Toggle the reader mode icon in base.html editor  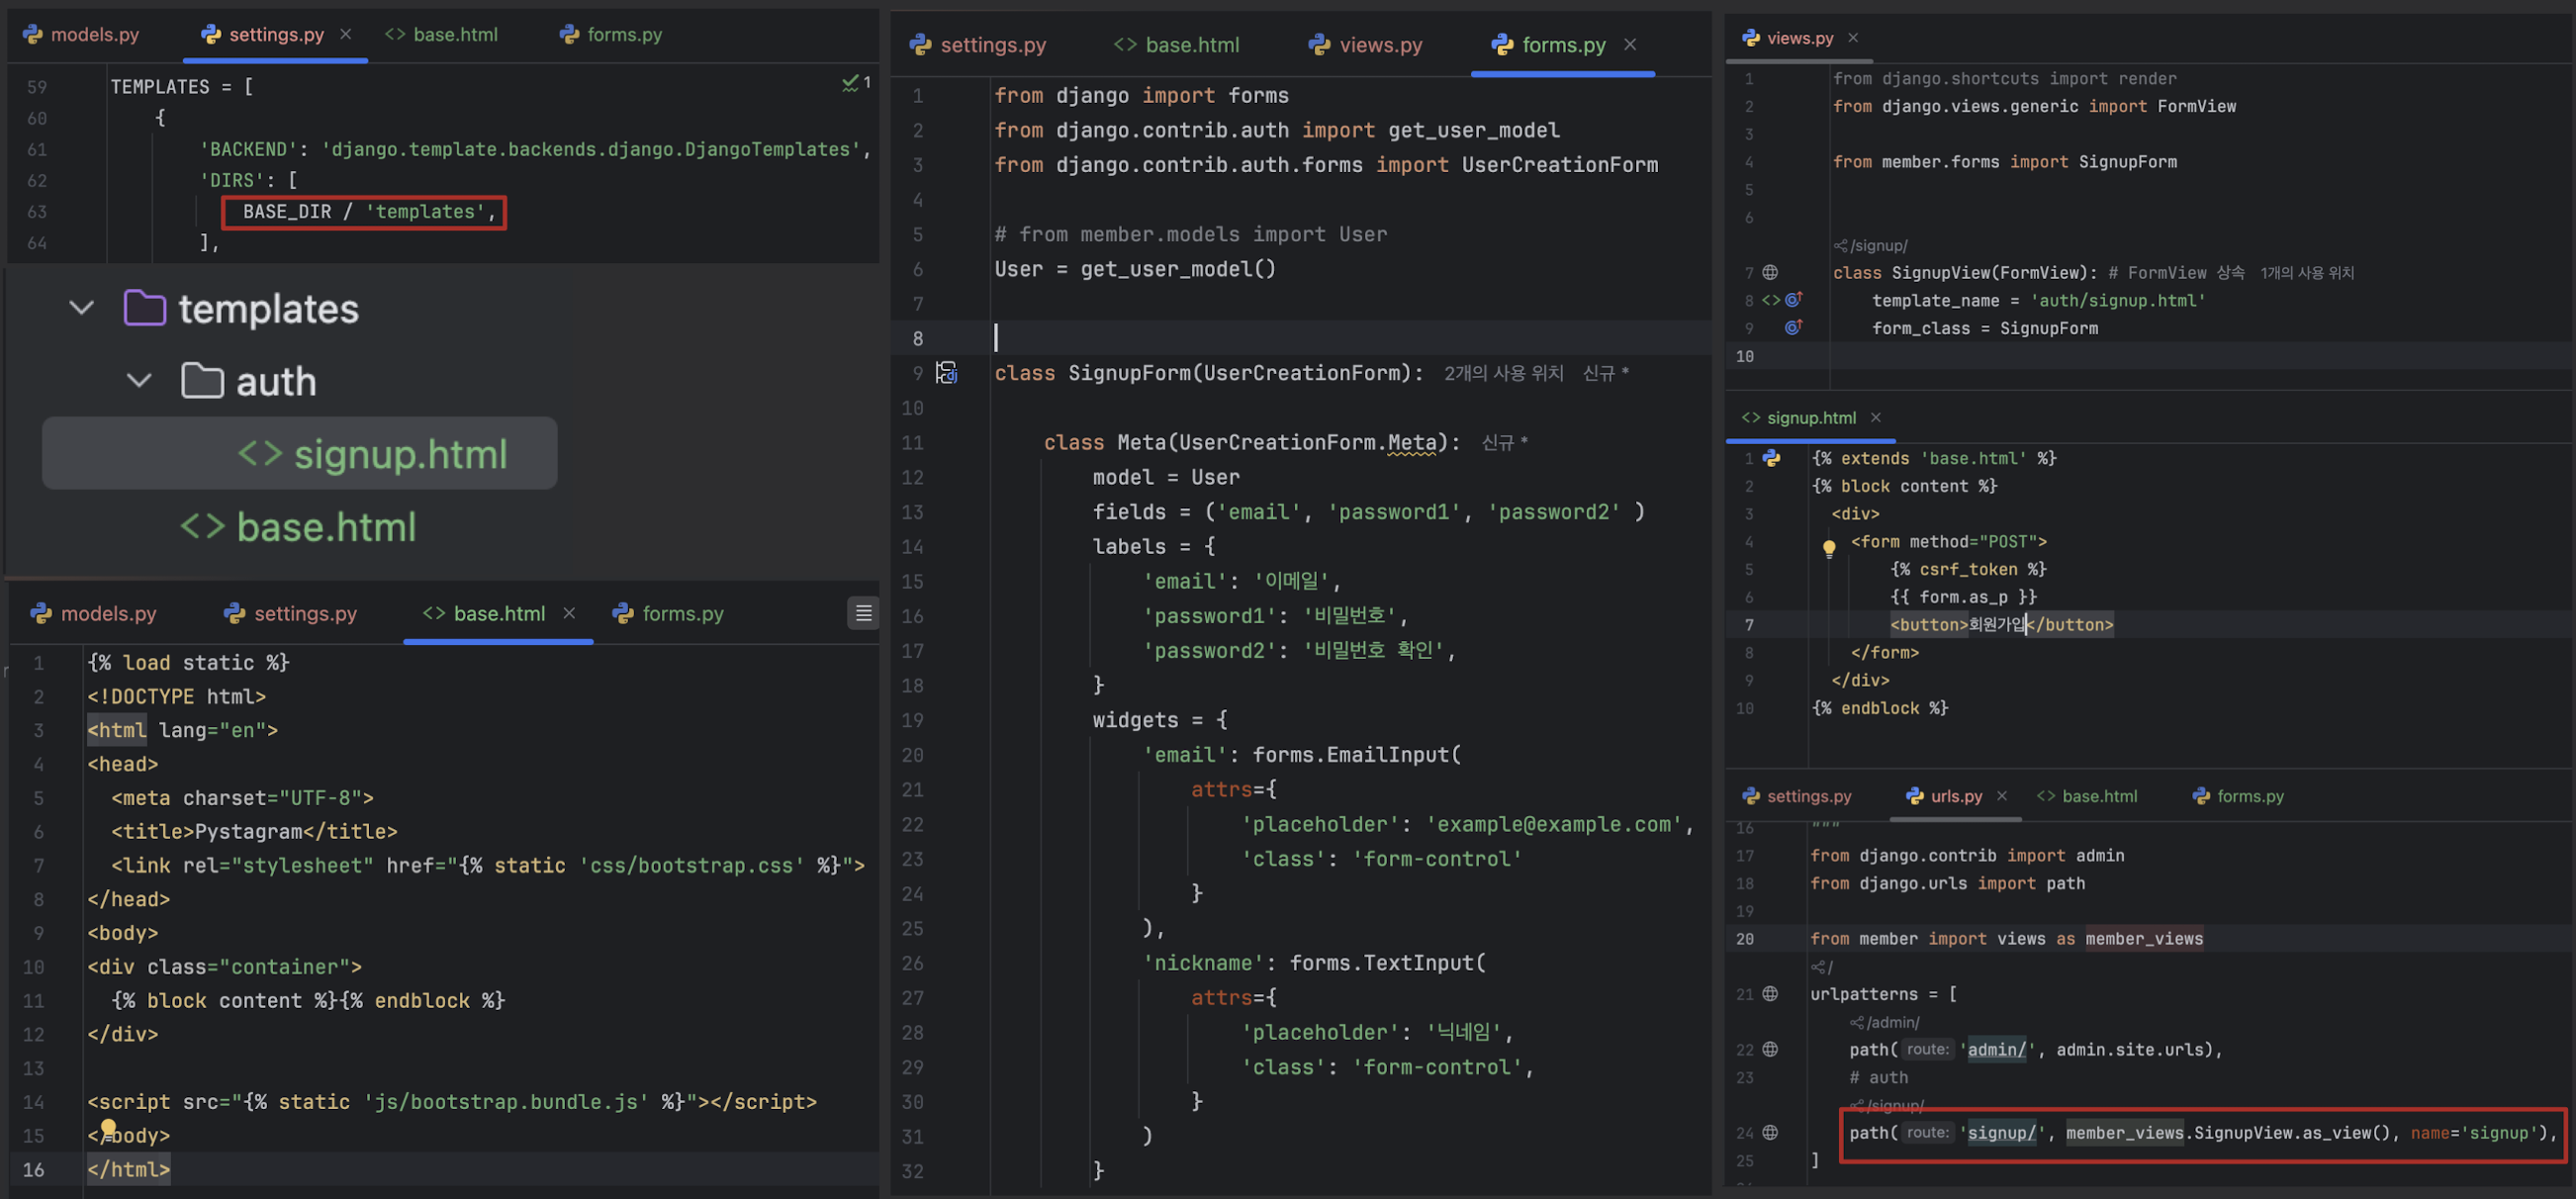pyautogui.click(x=863, y=613)
